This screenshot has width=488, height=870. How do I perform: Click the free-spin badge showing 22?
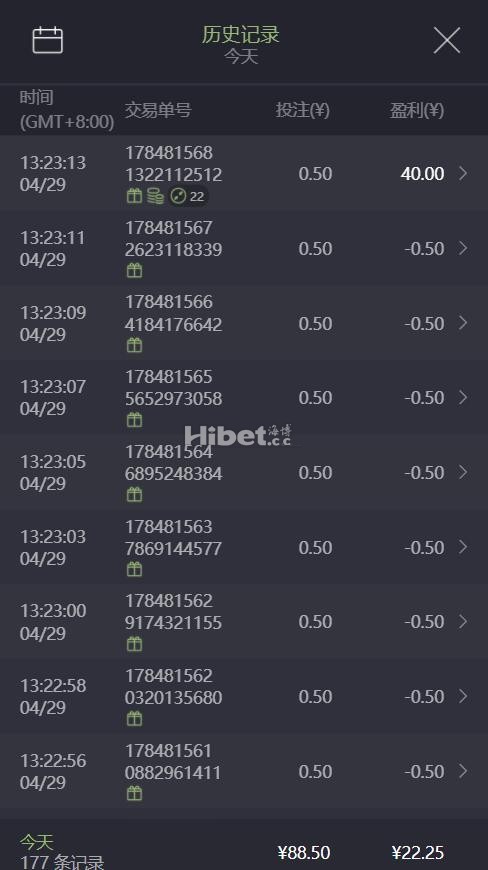pyautogui.click(x=188, y=196)
